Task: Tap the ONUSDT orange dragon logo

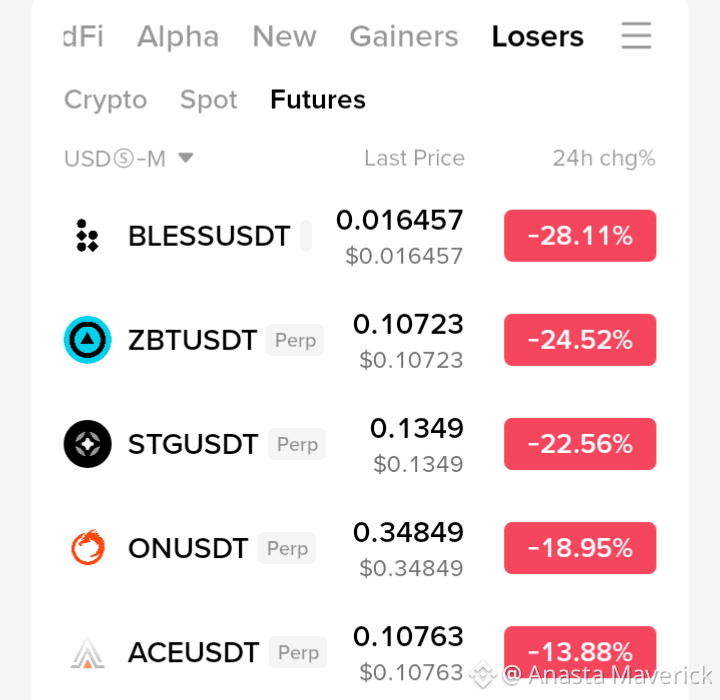Action: tap(87, 548)
